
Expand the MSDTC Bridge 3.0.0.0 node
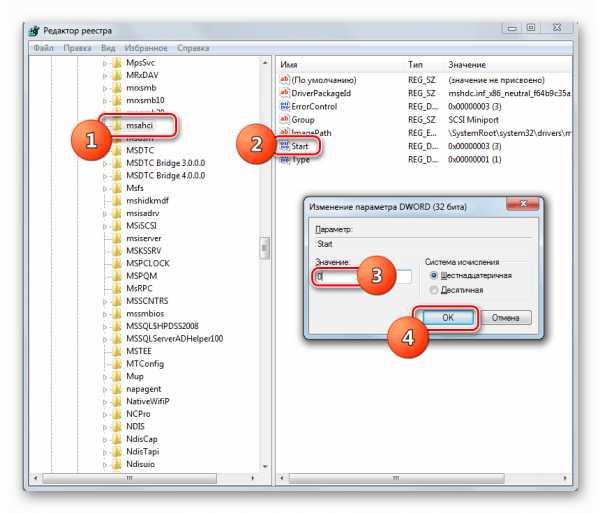(104, 164)
